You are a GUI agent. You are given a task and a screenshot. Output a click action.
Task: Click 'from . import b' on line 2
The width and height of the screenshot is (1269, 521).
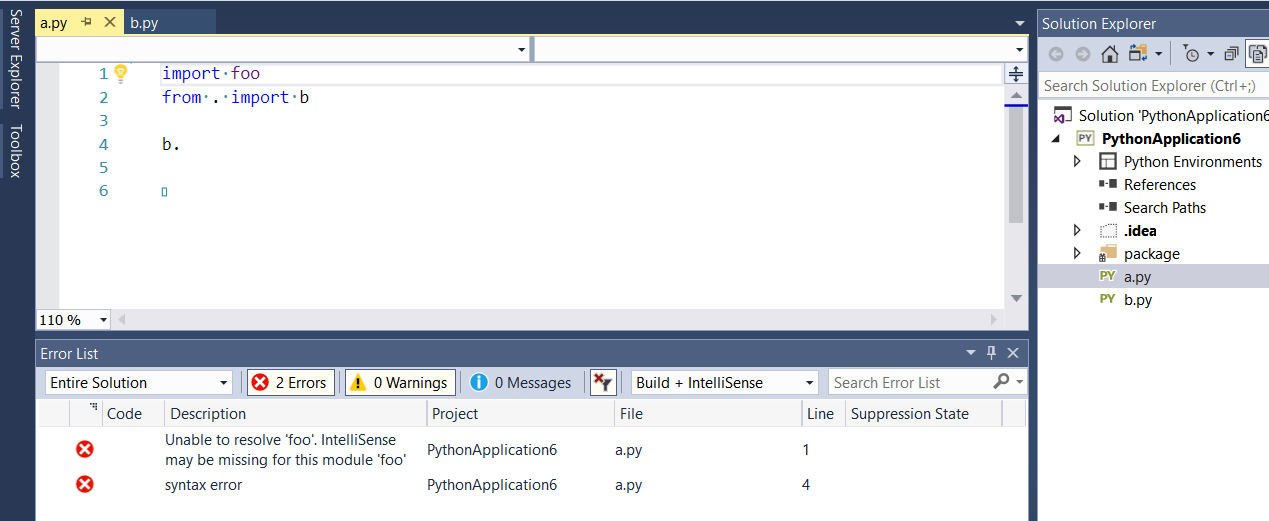pos(236,97)
